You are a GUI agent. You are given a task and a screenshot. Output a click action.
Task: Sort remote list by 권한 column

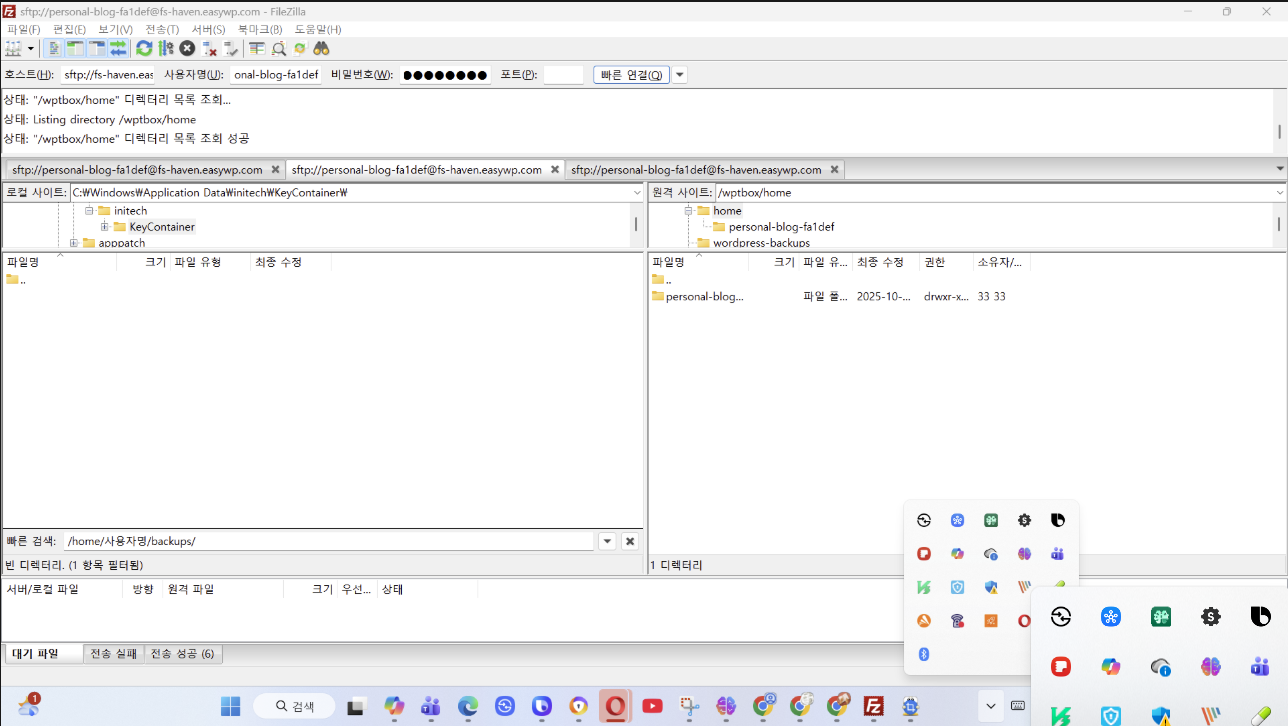point(946,262)
